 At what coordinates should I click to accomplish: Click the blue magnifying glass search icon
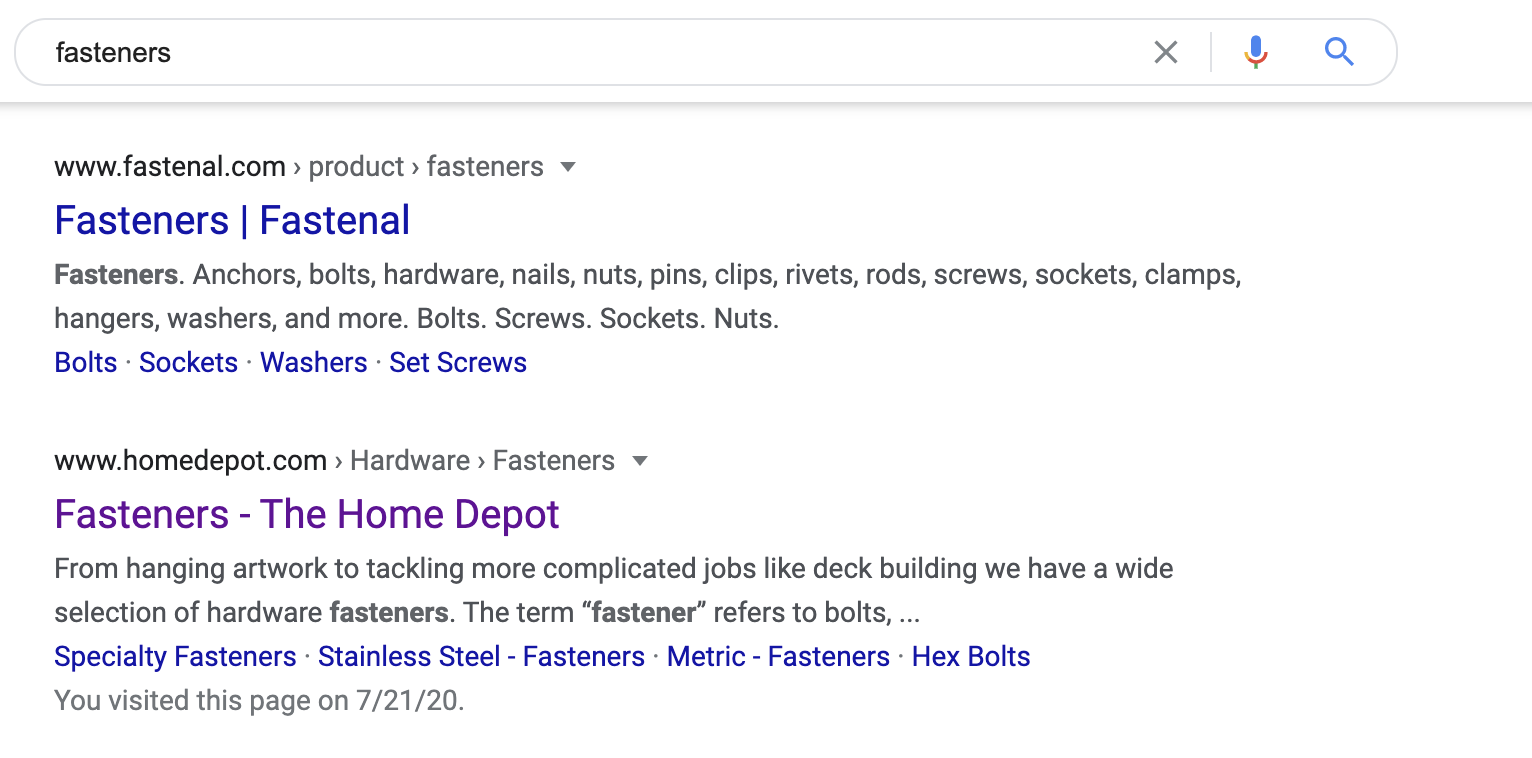[1339, 52]
